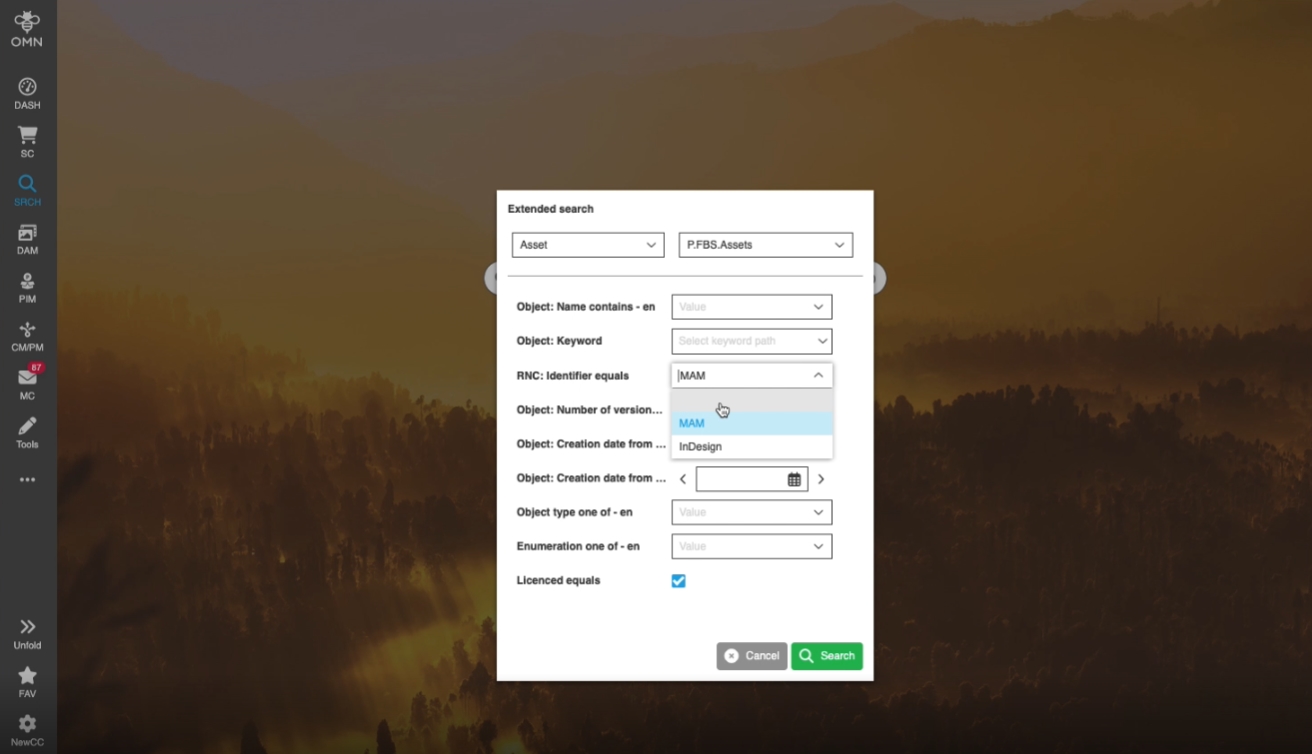Uncheck the Licenced equals checkbox
This screenshot has height=754, width=1312.
pos(679,581)
